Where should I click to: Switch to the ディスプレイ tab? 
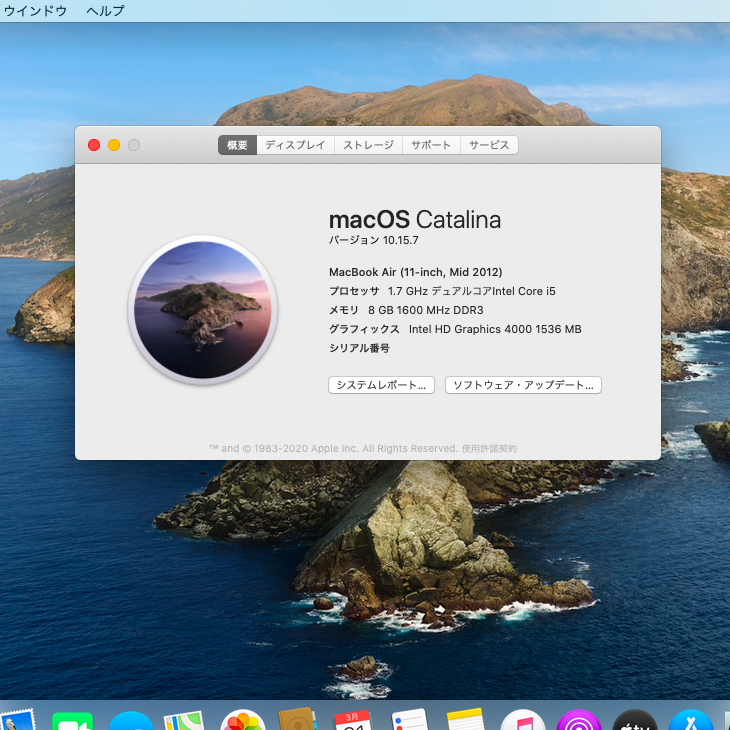point(295,145)
